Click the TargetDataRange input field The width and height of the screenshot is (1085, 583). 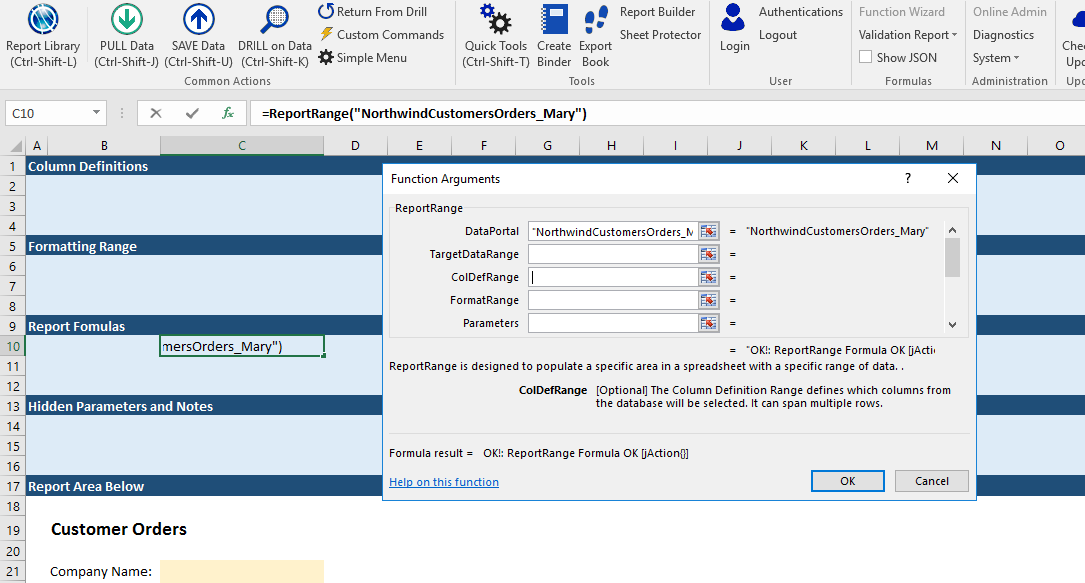tap(613, 255)
